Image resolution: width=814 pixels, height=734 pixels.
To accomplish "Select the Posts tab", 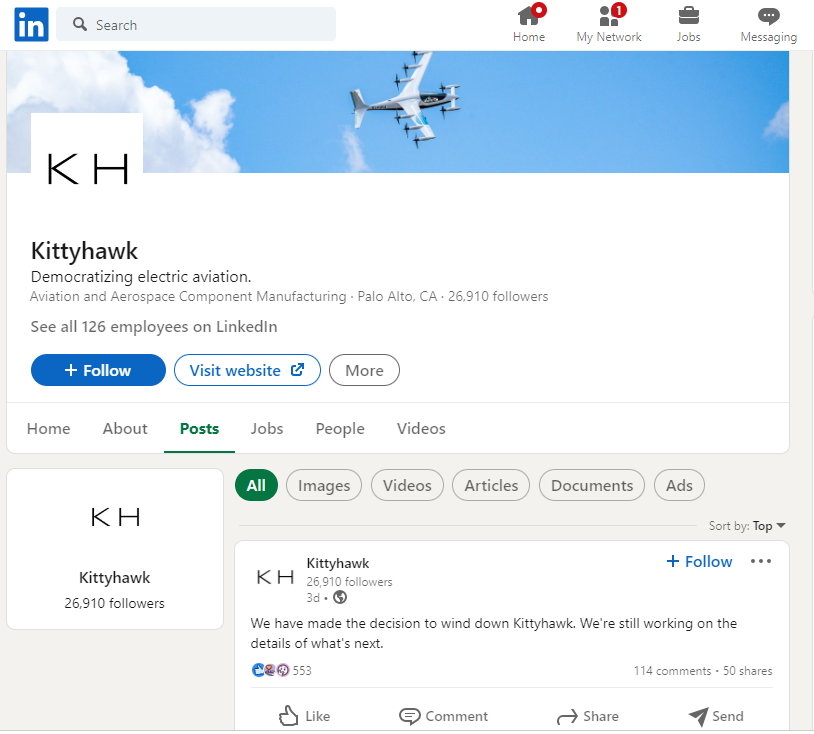I will tap(199, 428).
